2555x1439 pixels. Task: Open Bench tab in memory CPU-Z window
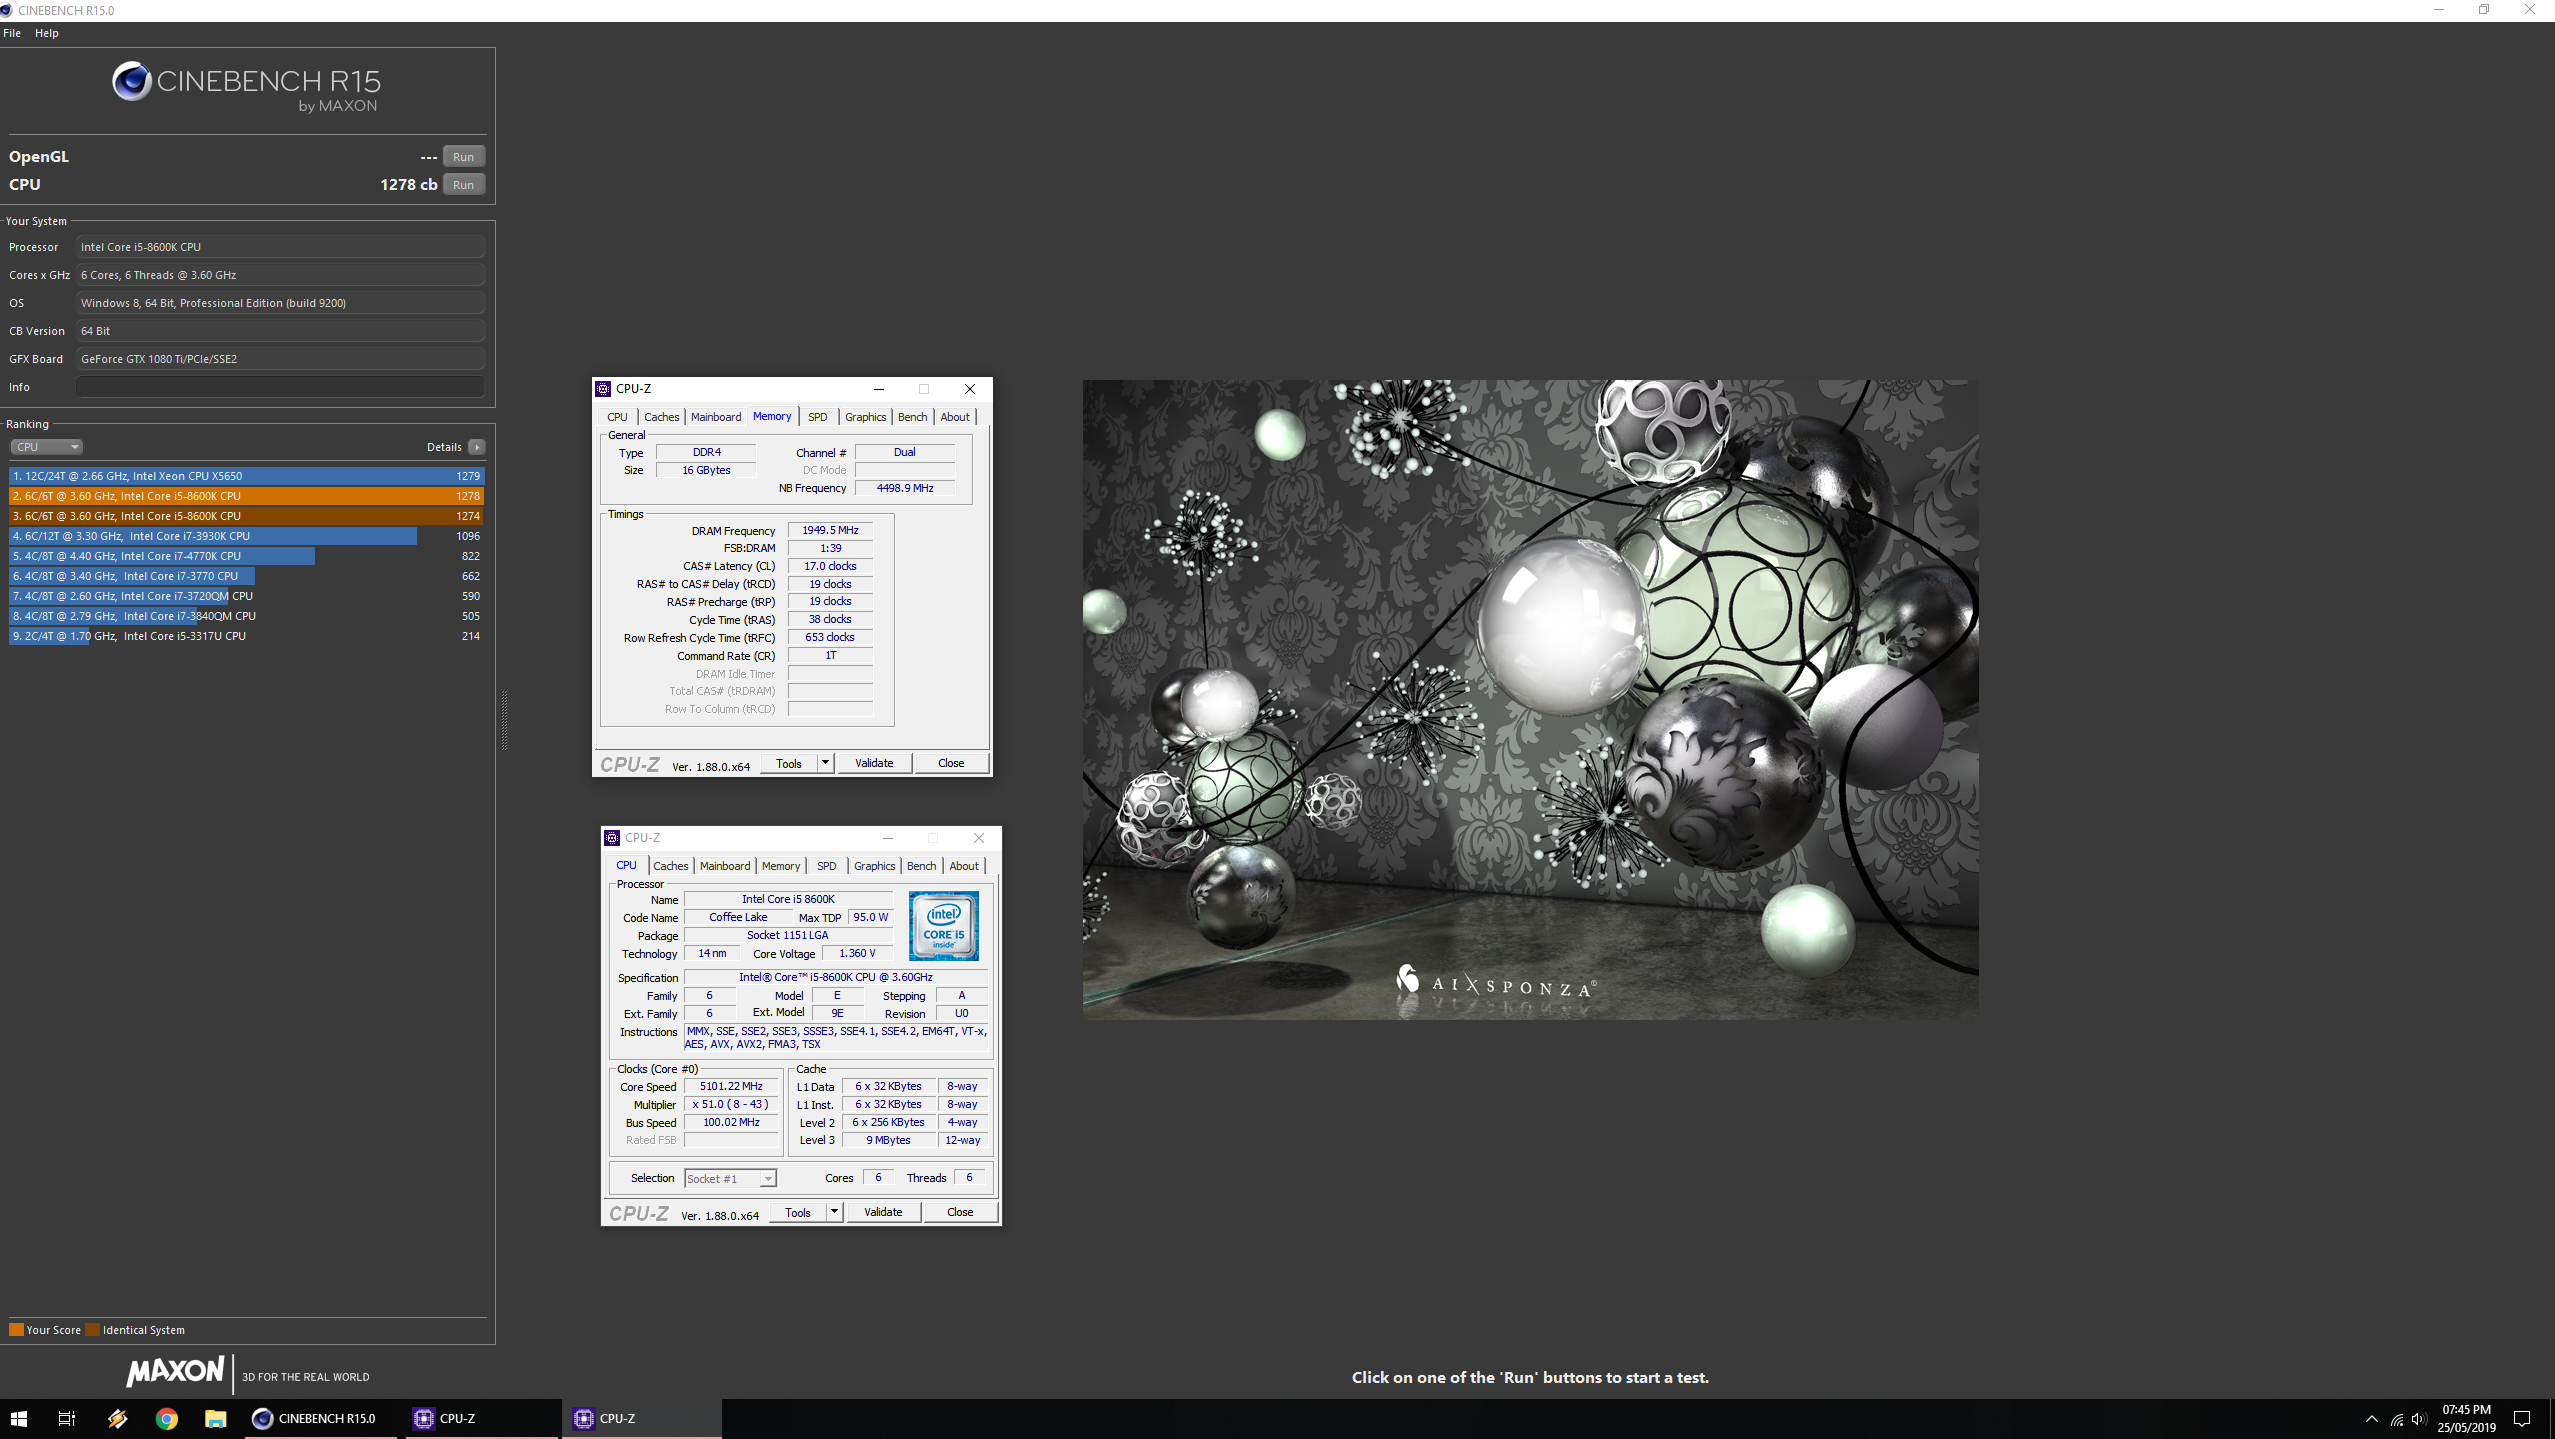(912, 417)
